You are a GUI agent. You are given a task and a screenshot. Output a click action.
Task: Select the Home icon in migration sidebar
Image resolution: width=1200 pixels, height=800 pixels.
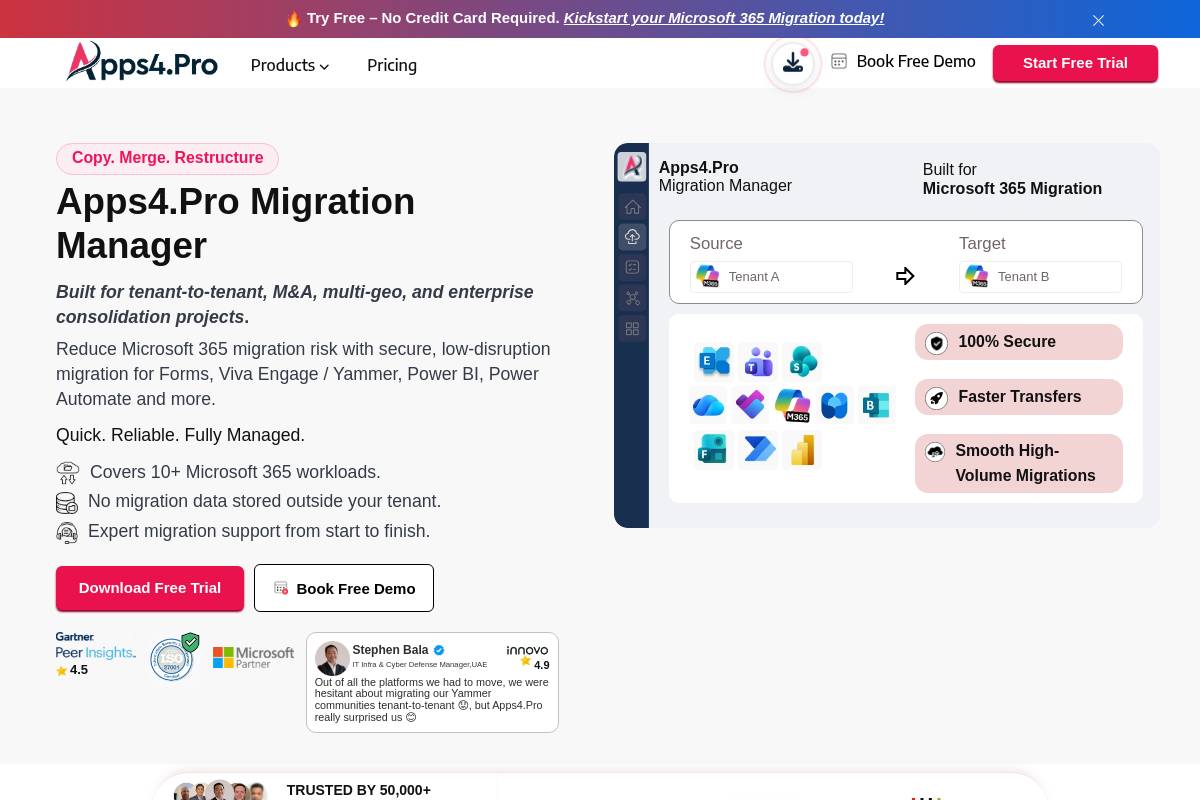pyautogui.click(x=632, y=207)
